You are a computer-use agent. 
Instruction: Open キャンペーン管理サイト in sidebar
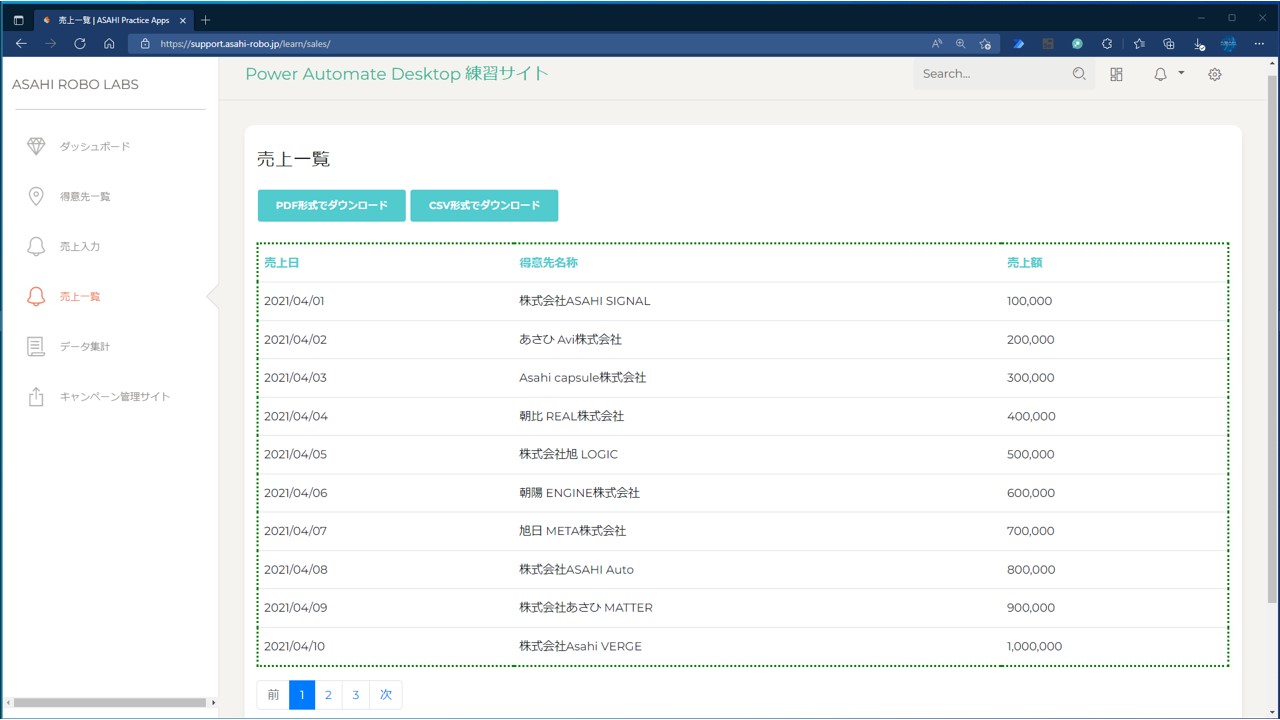pyautogui.click(x=115, y=396)
